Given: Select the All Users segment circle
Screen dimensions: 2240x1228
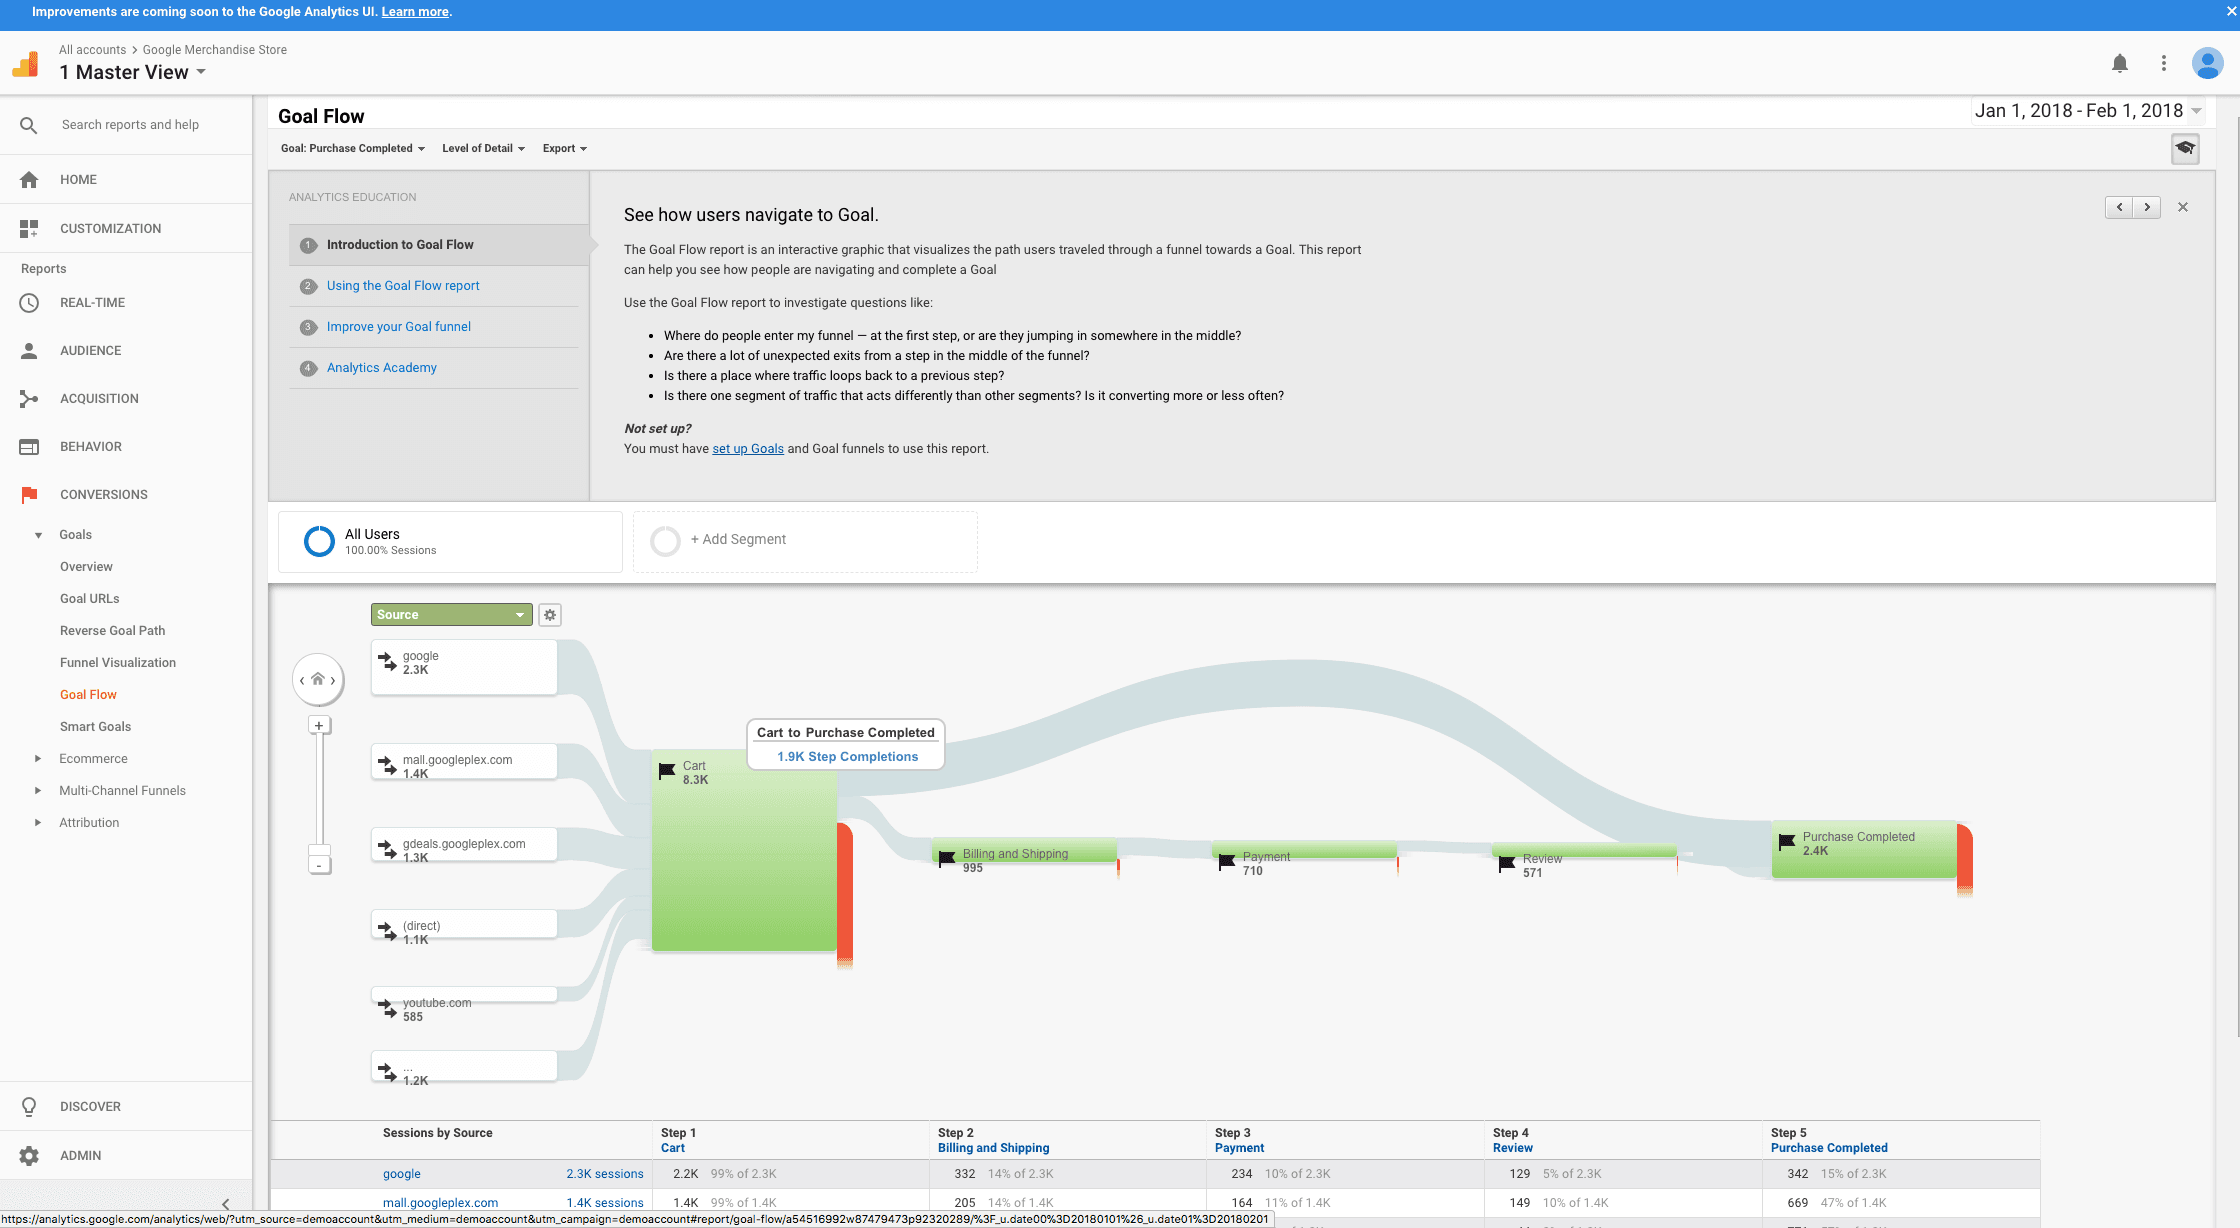Looking at the screenshot, I should [319, 541].
